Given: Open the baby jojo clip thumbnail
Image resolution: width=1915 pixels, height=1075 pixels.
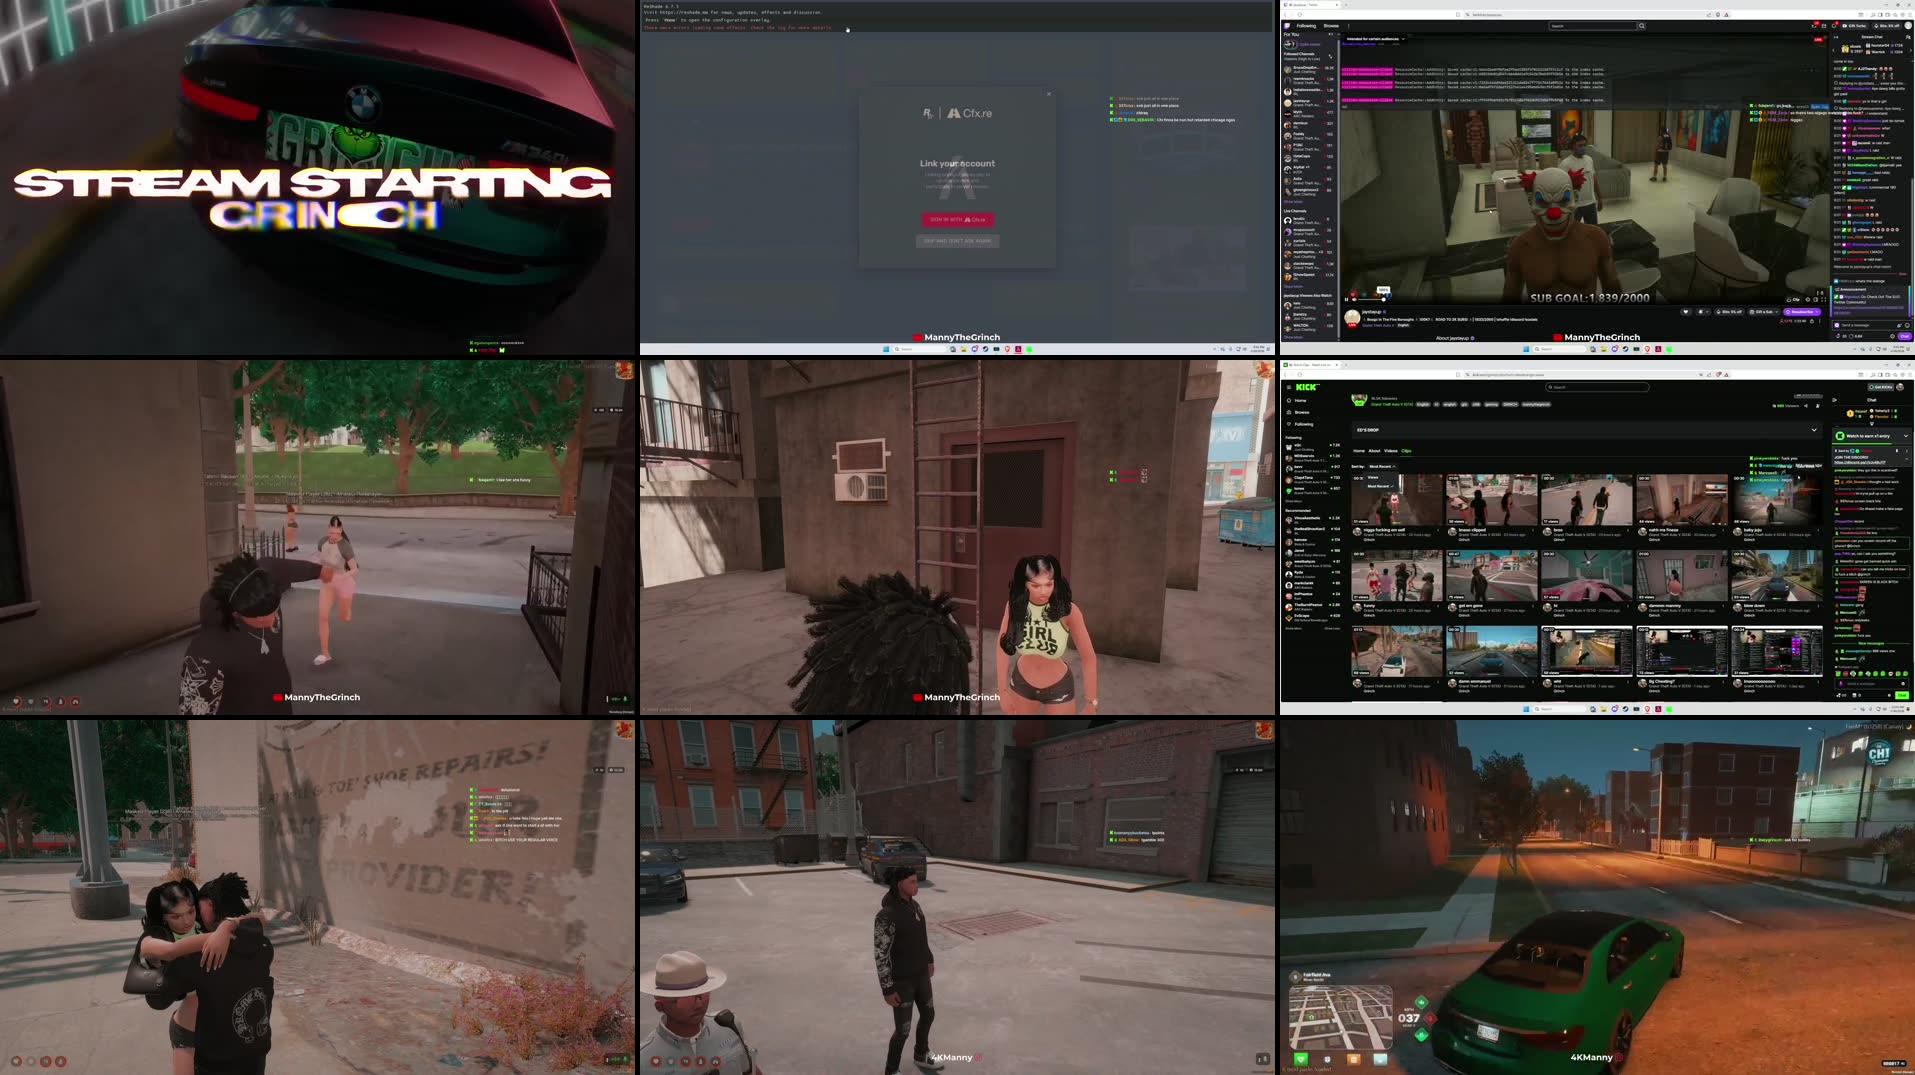Looking at the screenshot, I should tap(1777, 500).
